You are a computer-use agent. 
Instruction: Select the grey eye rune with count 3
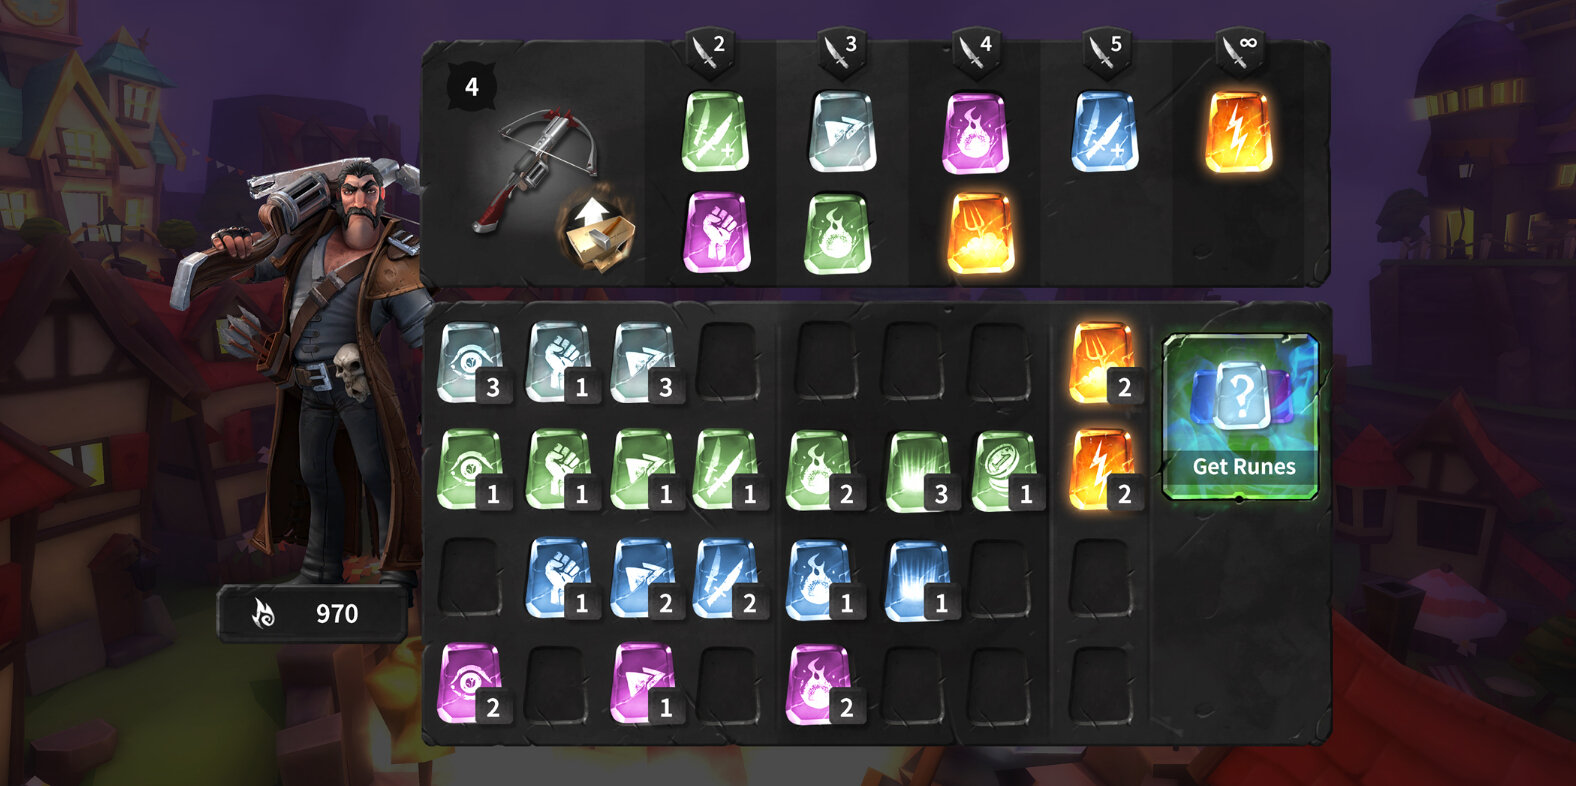point(473,362)
